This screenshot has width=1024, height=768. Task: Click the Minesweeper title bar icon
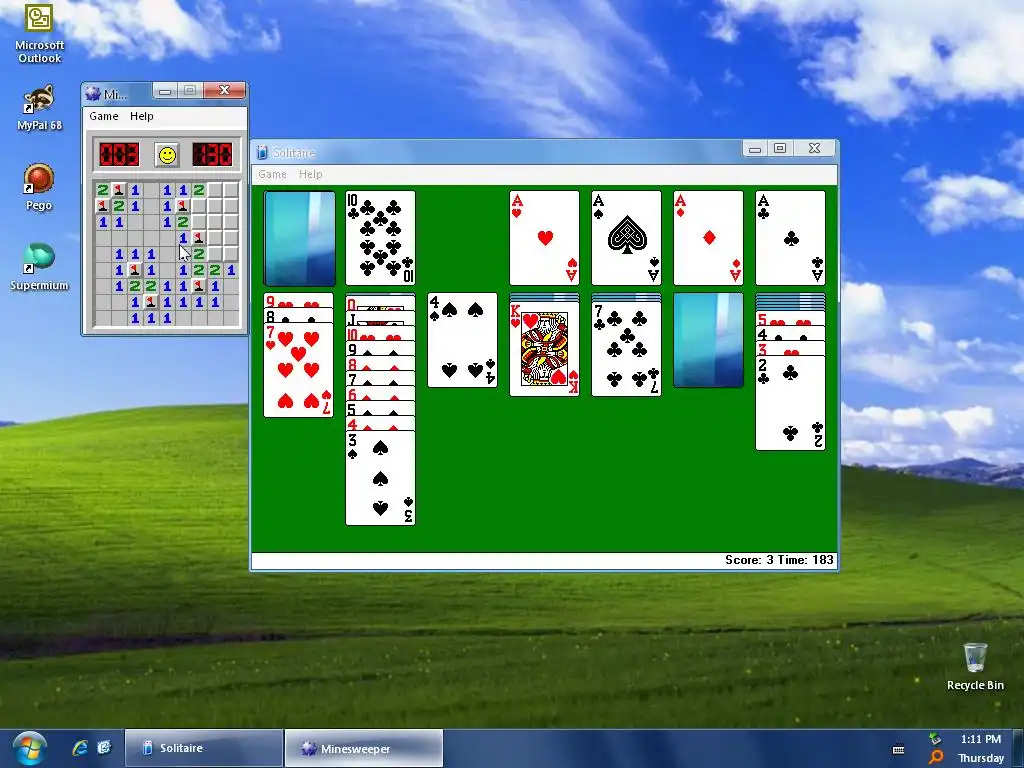coord(93,94)
